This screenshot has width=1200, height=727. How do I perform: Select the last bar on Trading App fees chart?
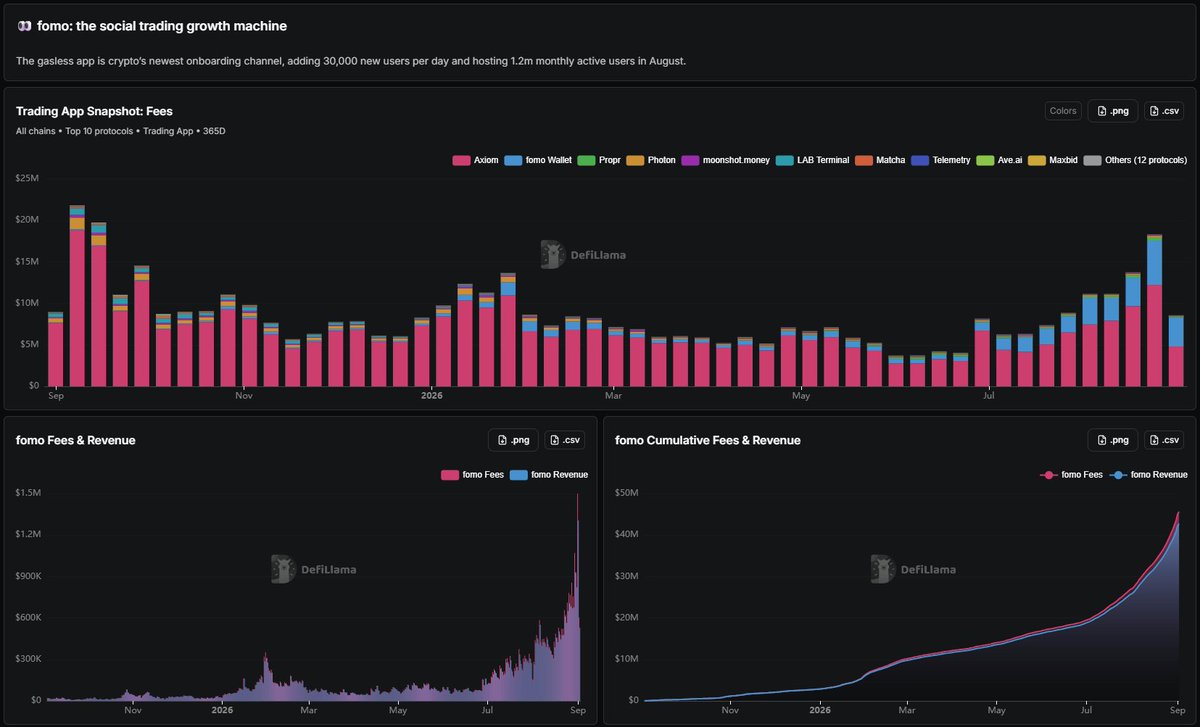click(1176, 351)
